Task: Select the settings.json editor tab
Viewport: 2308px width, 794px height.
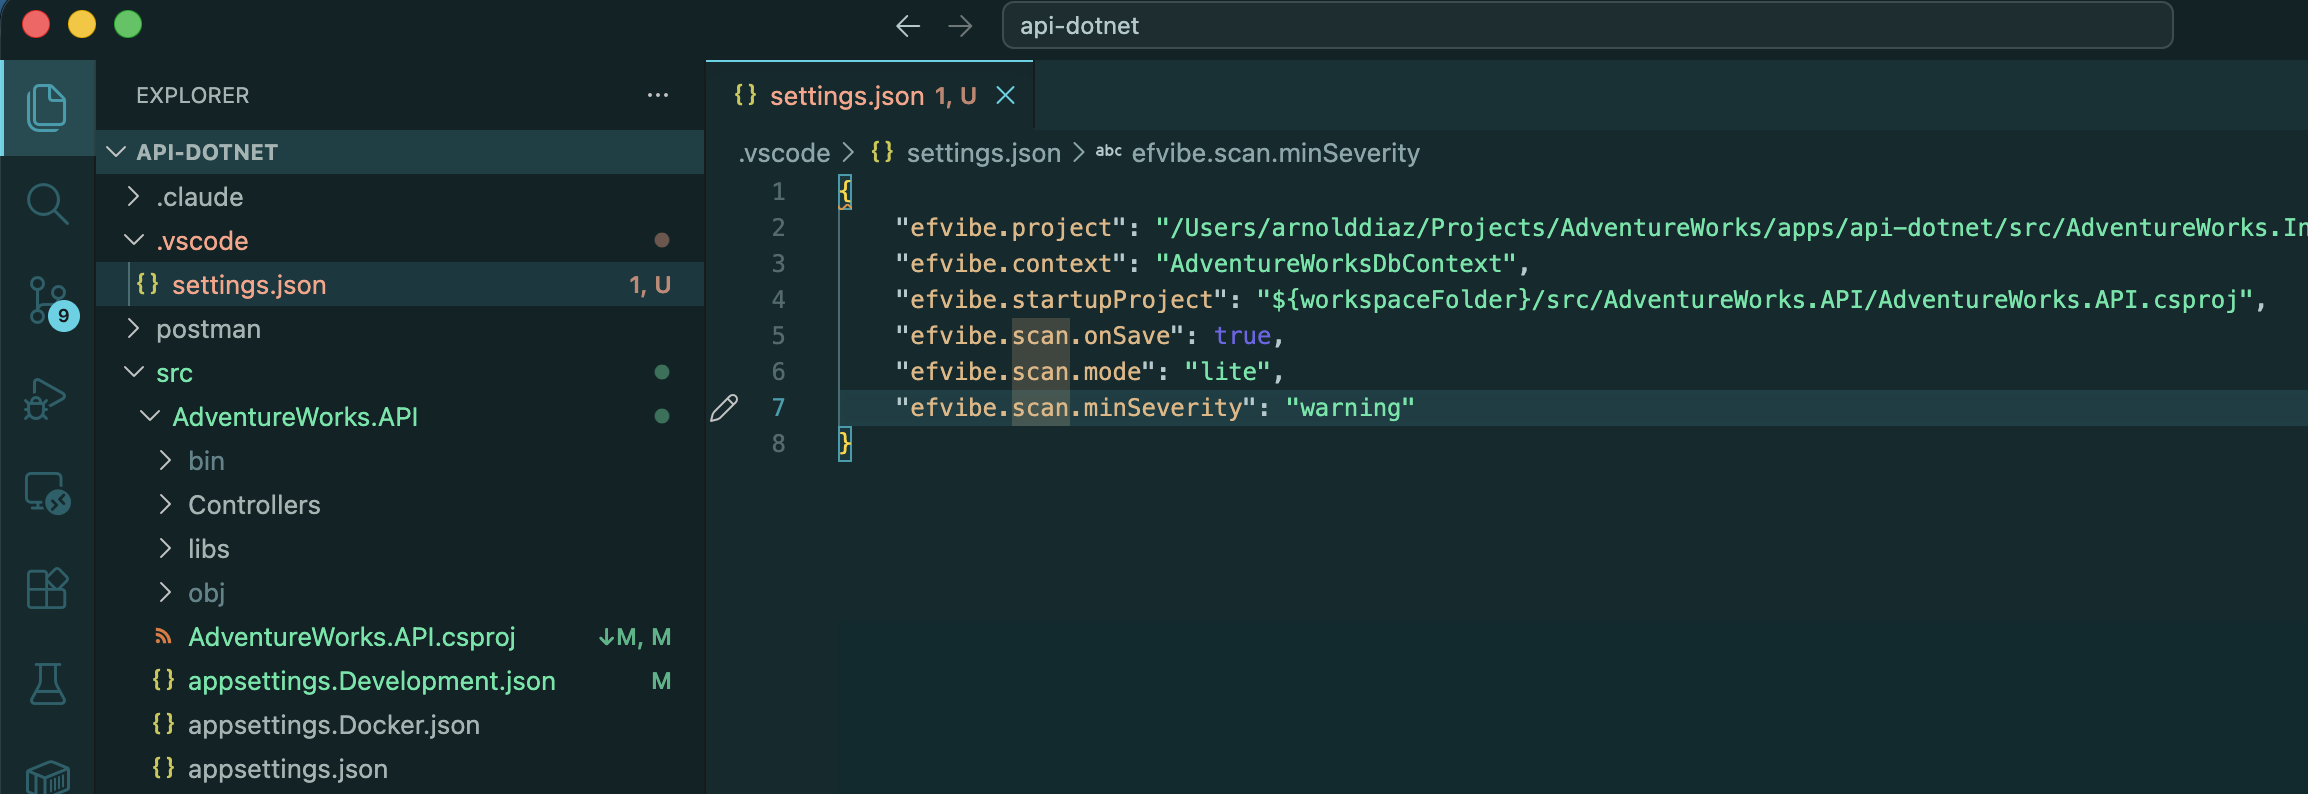Action: (869, 95)
